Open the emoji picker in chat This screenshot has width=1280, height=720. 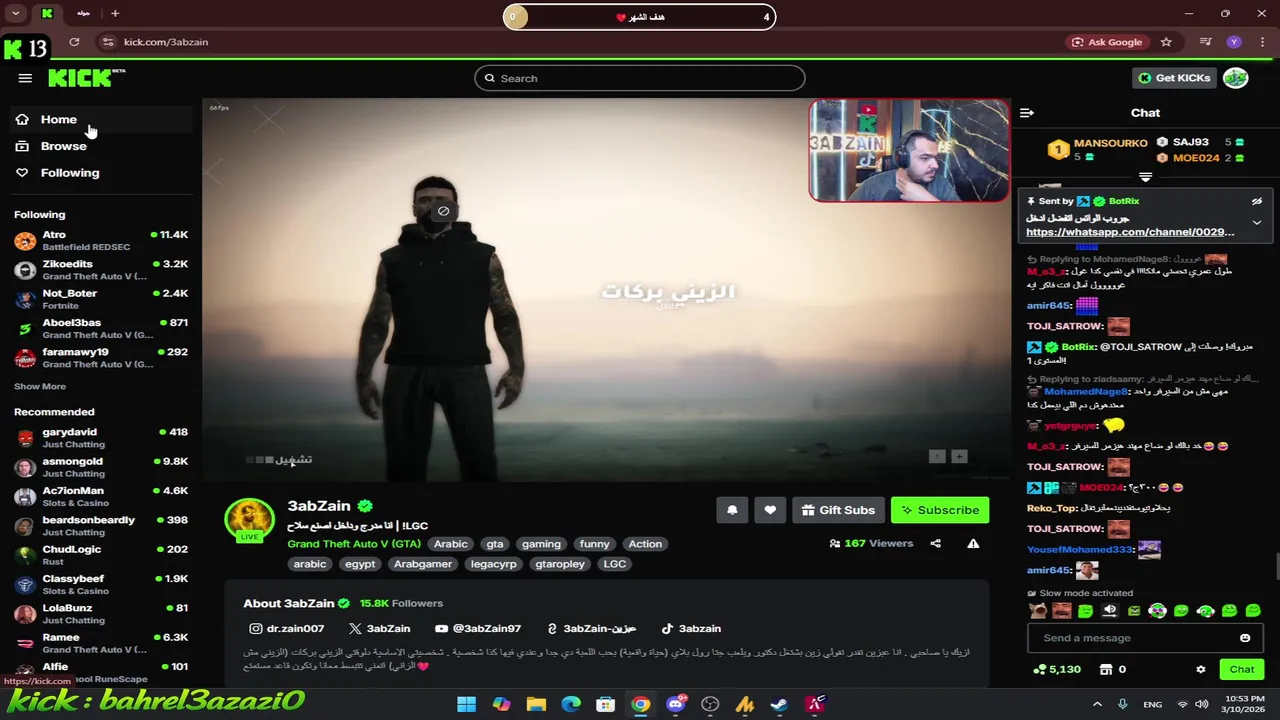pos(1245,638)
